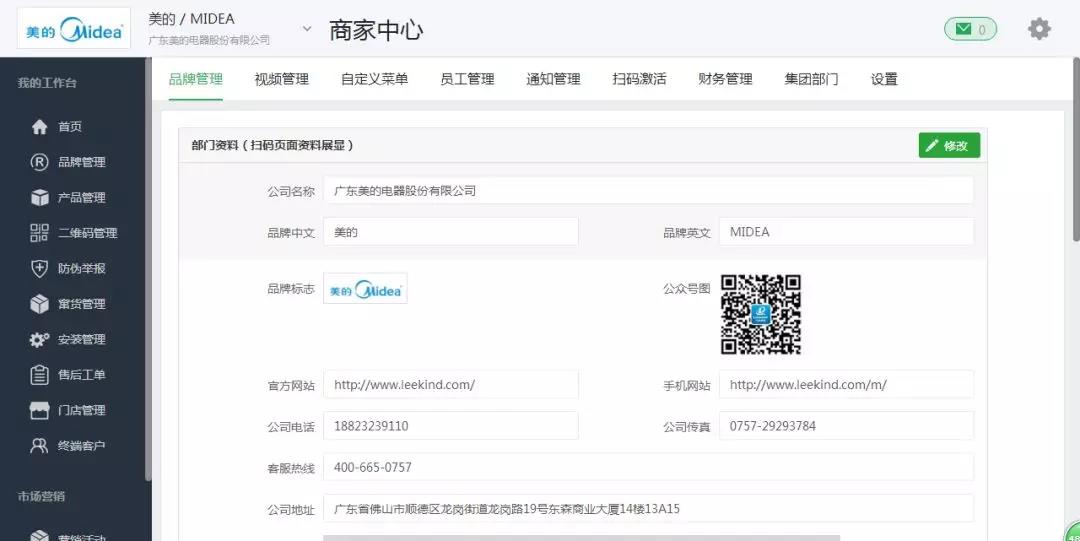
Task: Click the Midea logo in the header
Action: (x=74, y=28)
